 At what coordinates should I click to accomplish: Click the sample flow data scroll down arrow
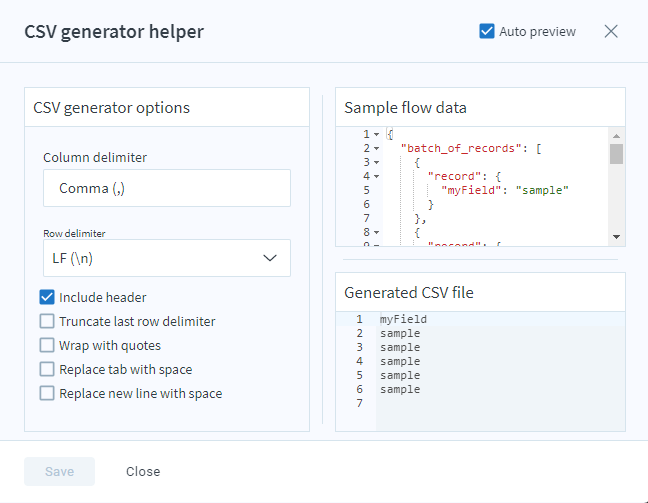click(616, 237)
